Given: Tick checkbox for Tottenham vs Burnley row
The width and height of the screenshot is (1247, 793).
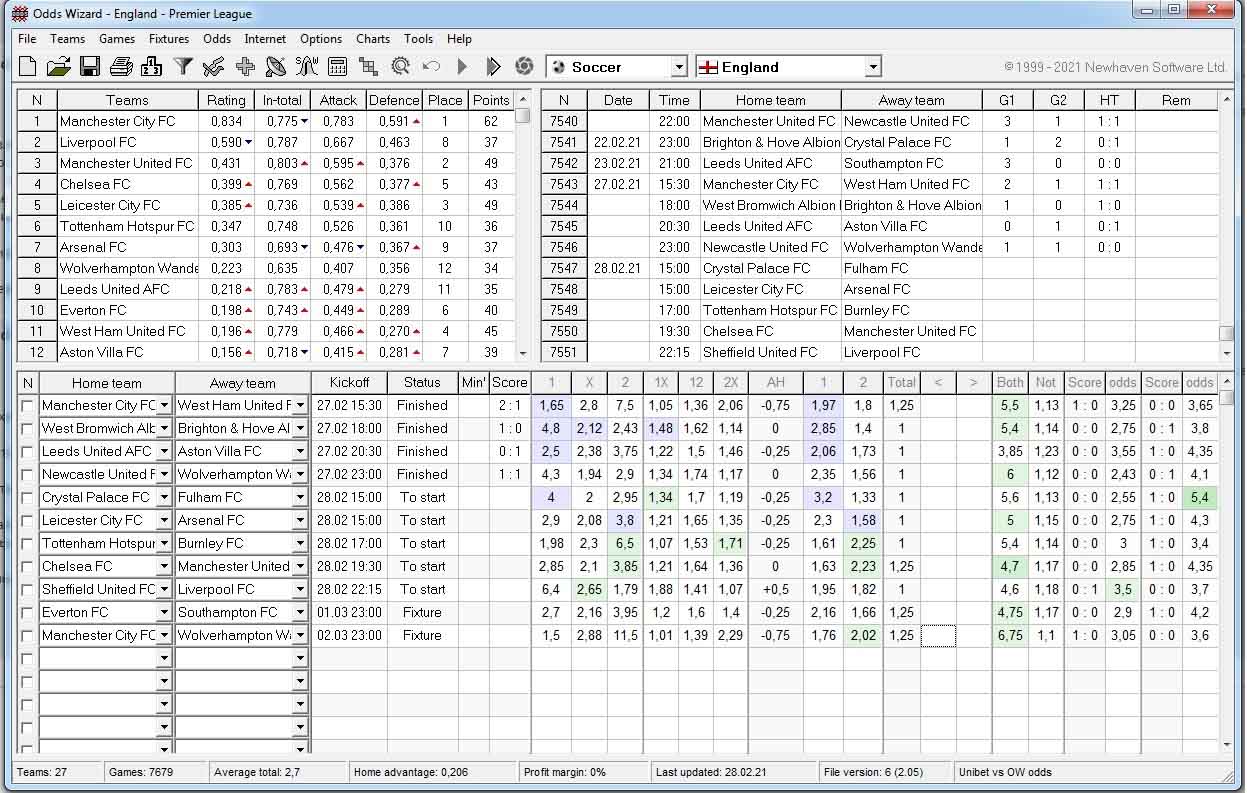Looking at the screenshot, I should (28, 544).
